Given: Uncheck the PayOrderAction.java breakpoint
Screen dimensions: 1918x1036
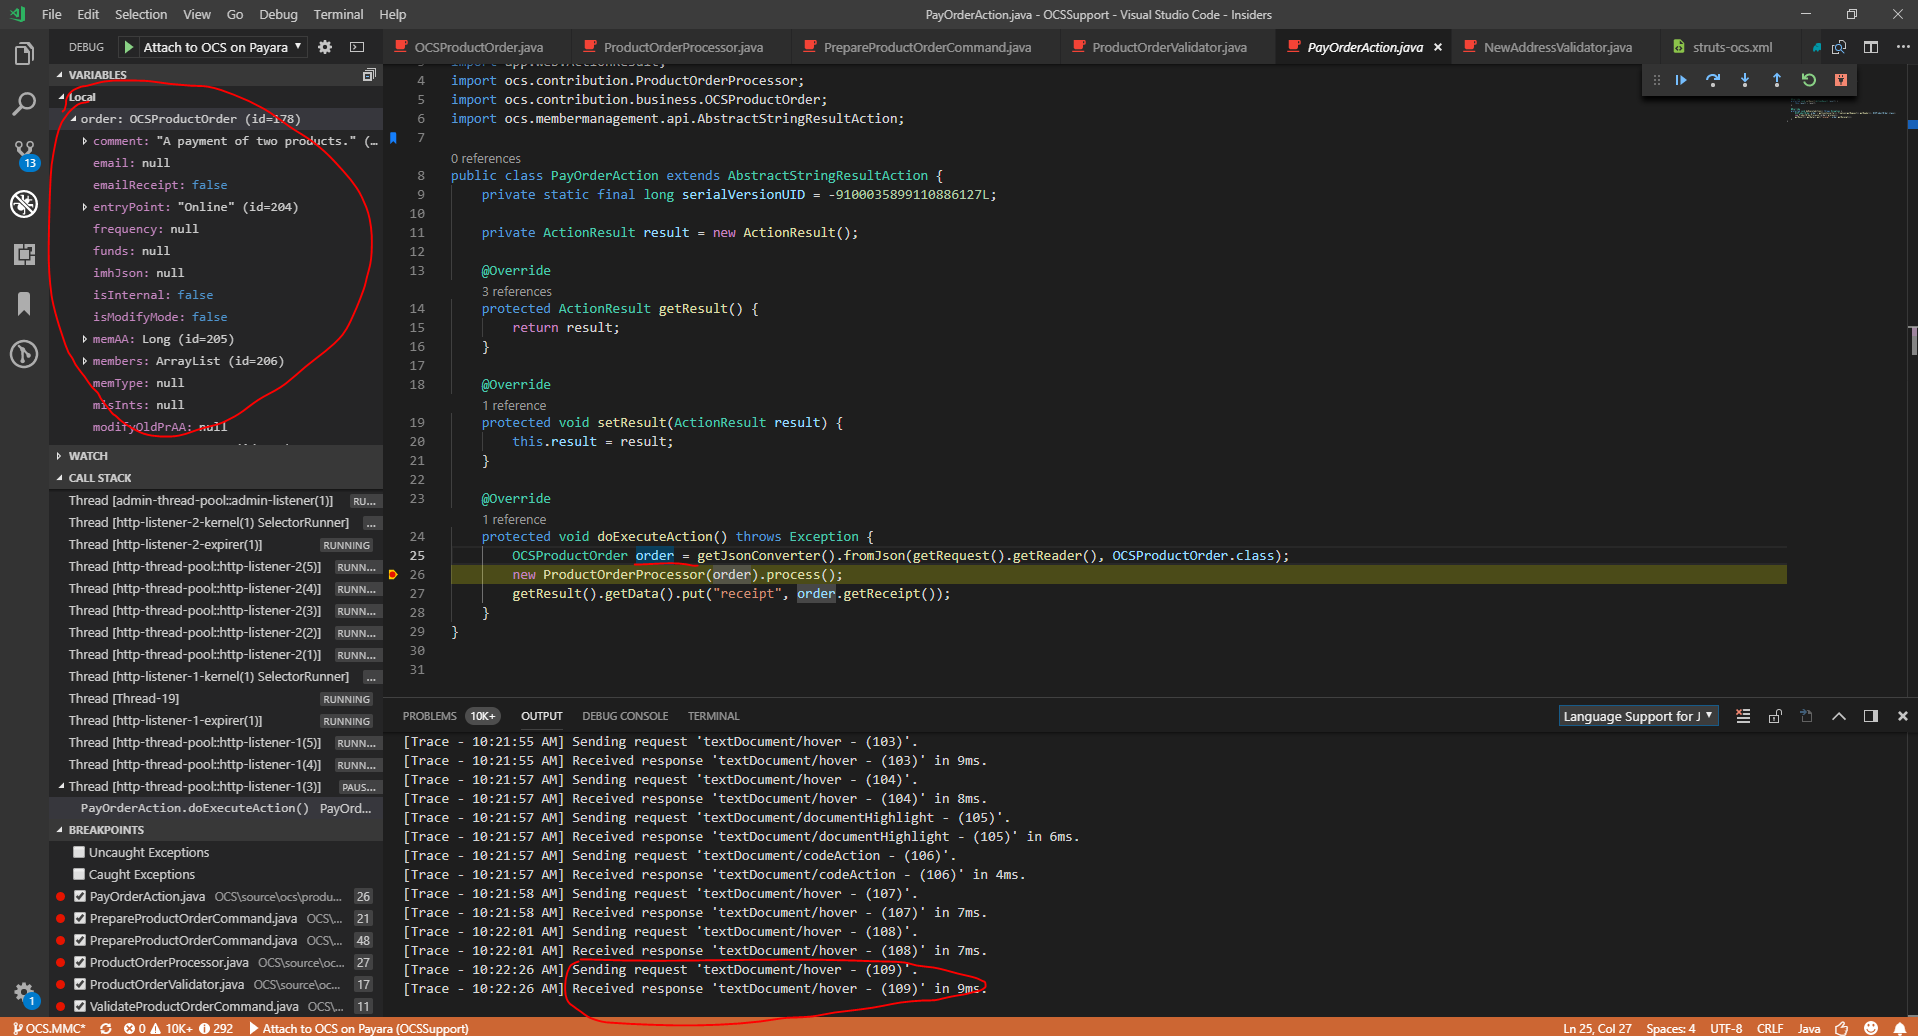Looking at the screenshot, I should [80, 896].
